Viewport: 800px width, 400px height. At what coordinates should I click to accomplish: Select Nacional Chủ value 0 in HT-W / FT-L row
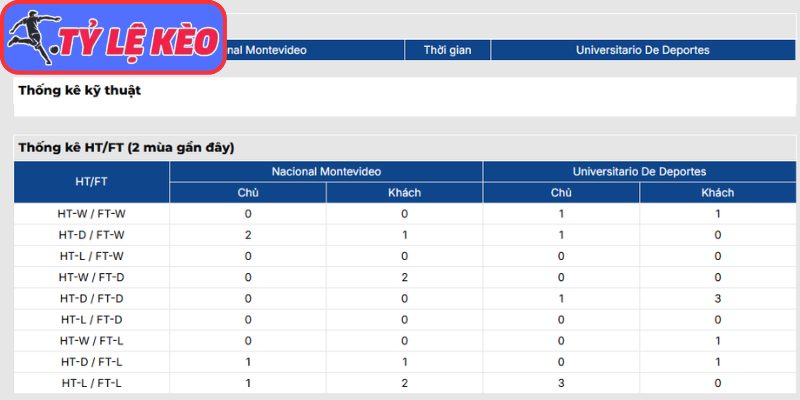pyautogui.click(x=248, y=341)
